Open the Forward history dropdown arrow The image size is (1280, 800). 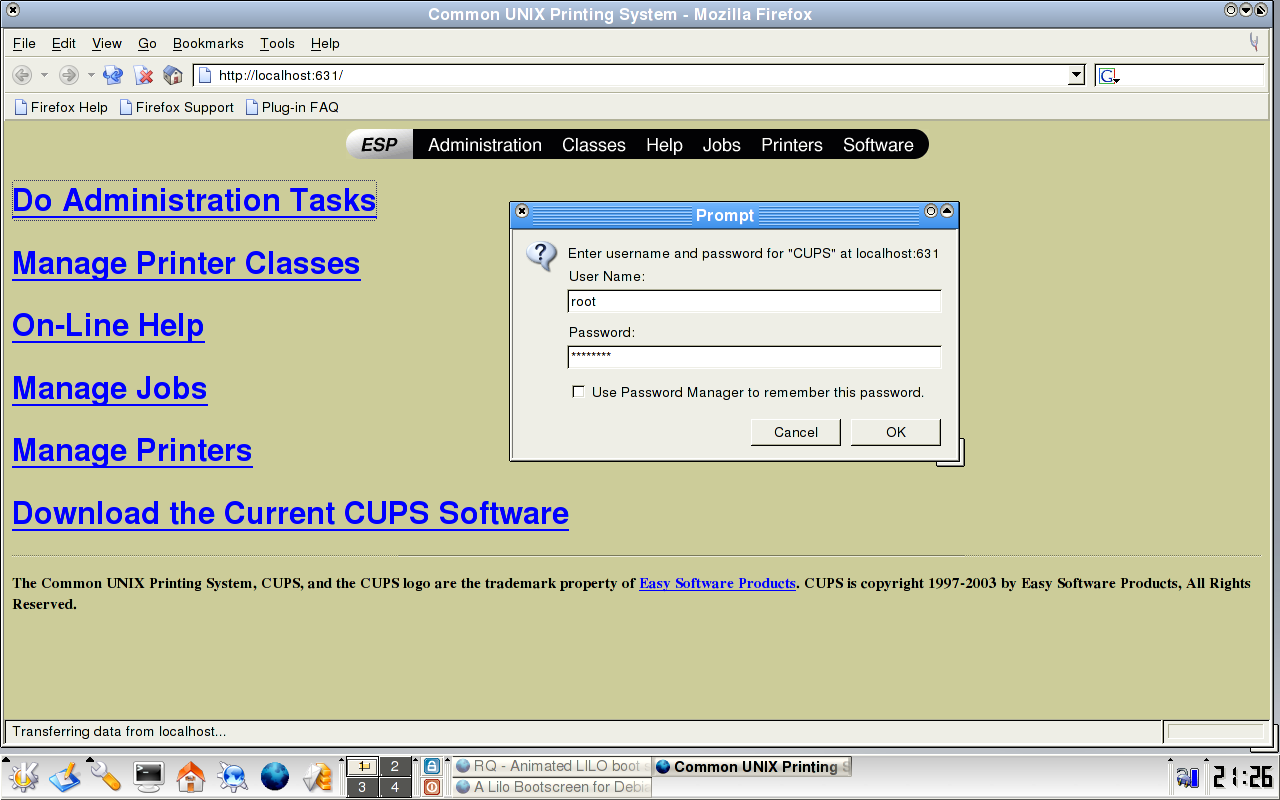(90, 75)
